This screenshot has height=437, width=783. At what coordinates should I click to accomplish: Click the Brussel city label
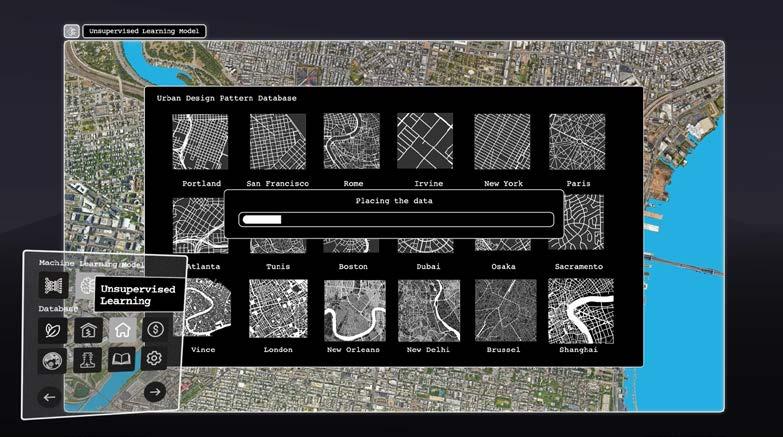(503, 350)
